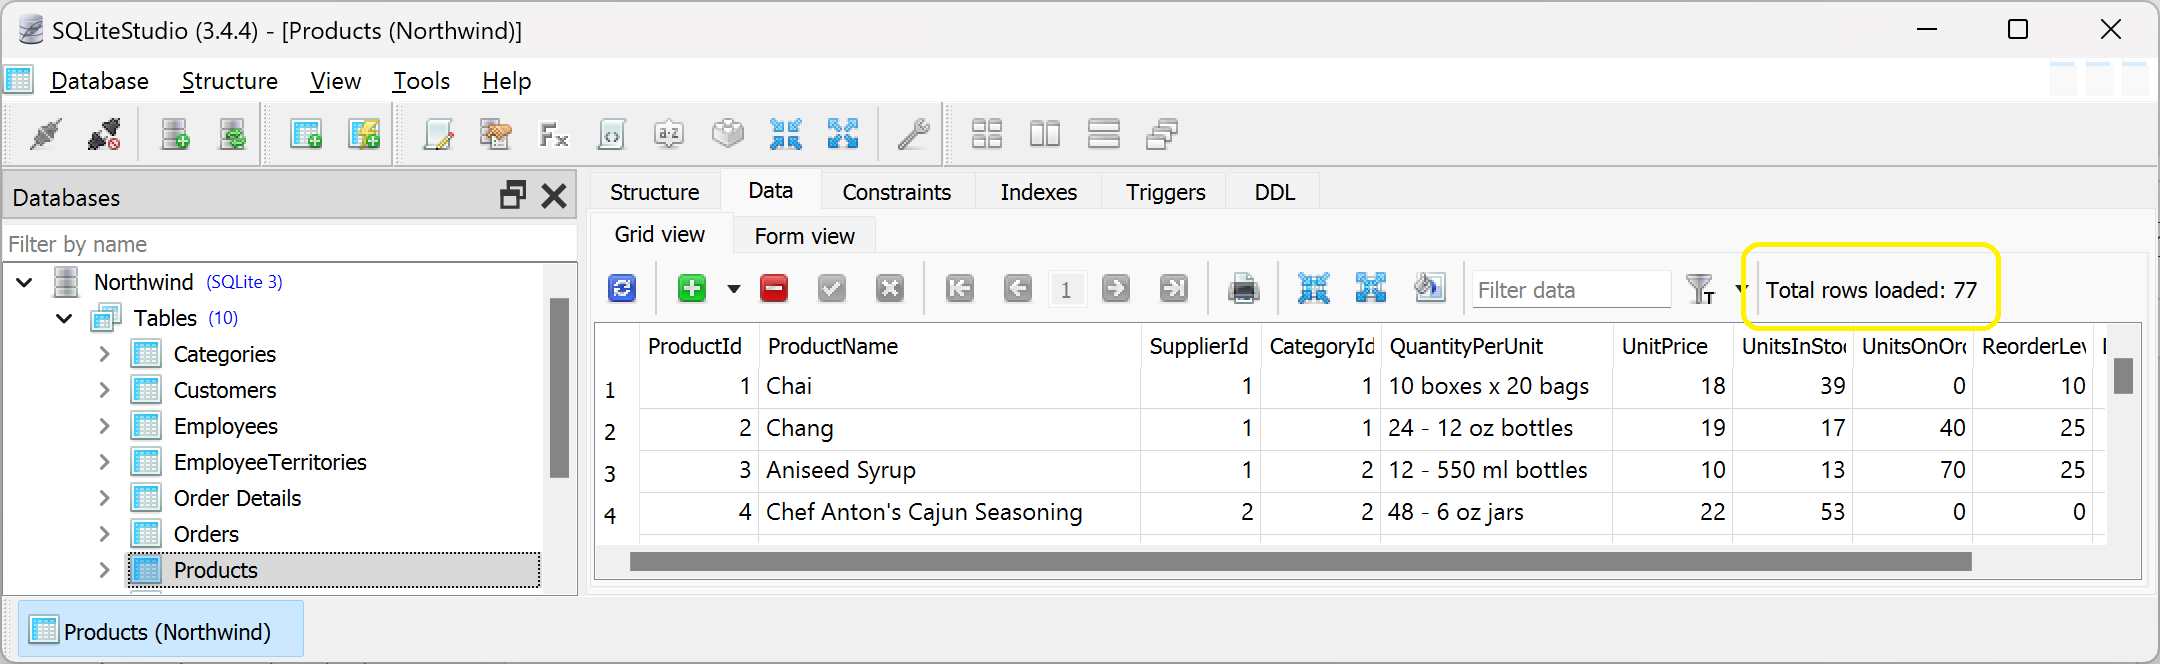The height and width of the screenshot is (664, 2160).
Task: Cascade windows icon
Action: (1161, 133)
